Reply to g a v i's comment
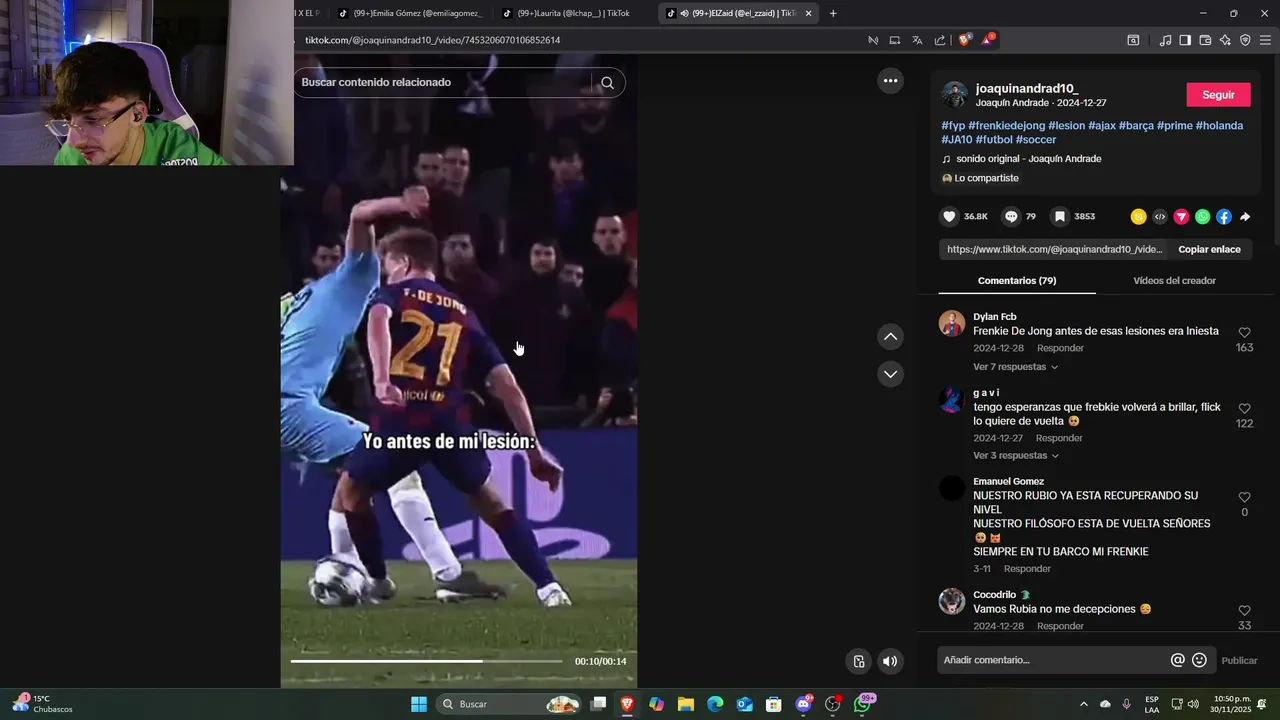This screenshot has width=1280, height=720. pyautogui.click(x=1059, y=438)
